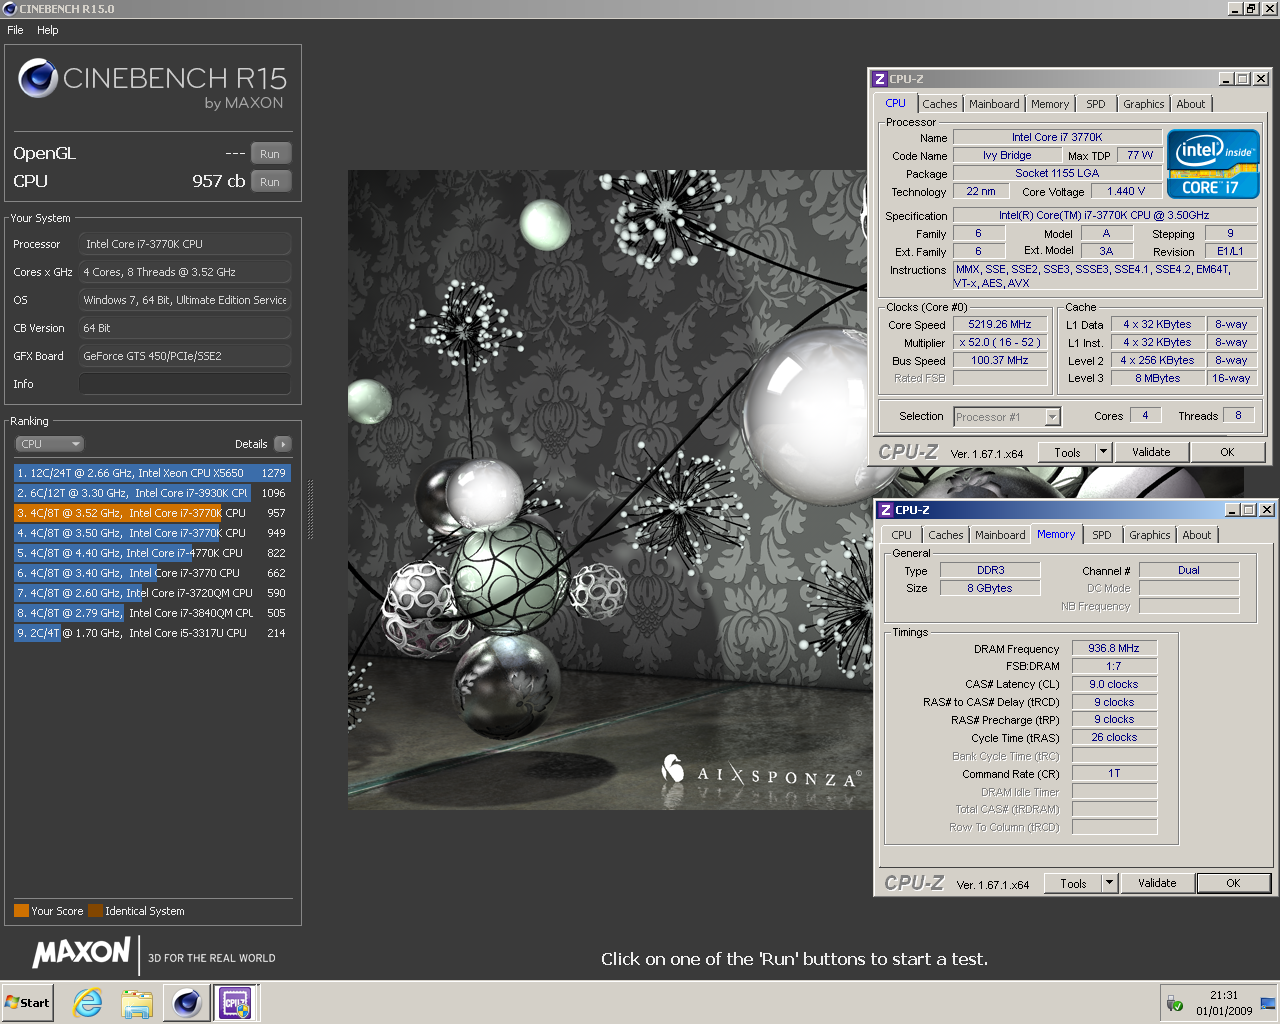Open CPU tab in lower CPU-Z window
This screenshot has width=1280, height=1024.
coord(901,535)
